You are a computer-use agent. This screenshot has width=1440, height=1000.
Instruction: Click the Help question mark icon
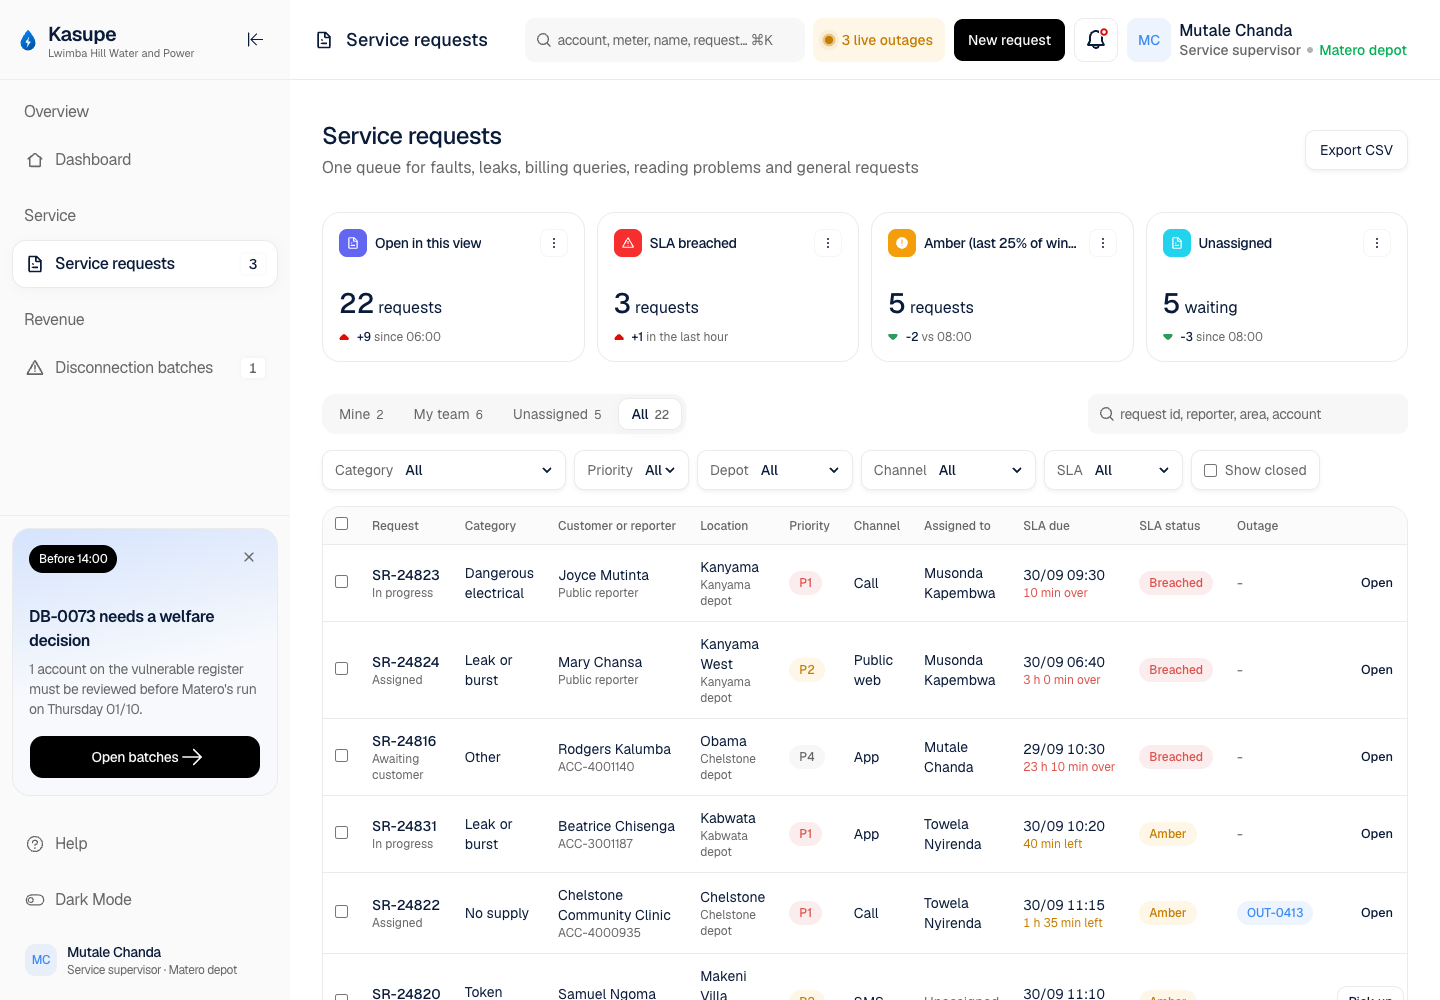pyautogui.click(x=35, y=844)
